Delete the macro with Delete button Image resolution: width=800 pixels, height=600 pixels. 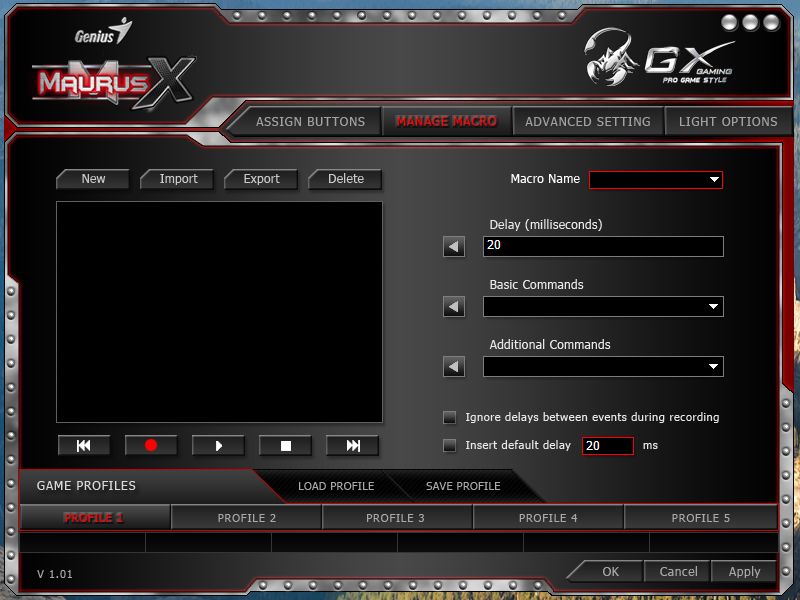(345, 179)
